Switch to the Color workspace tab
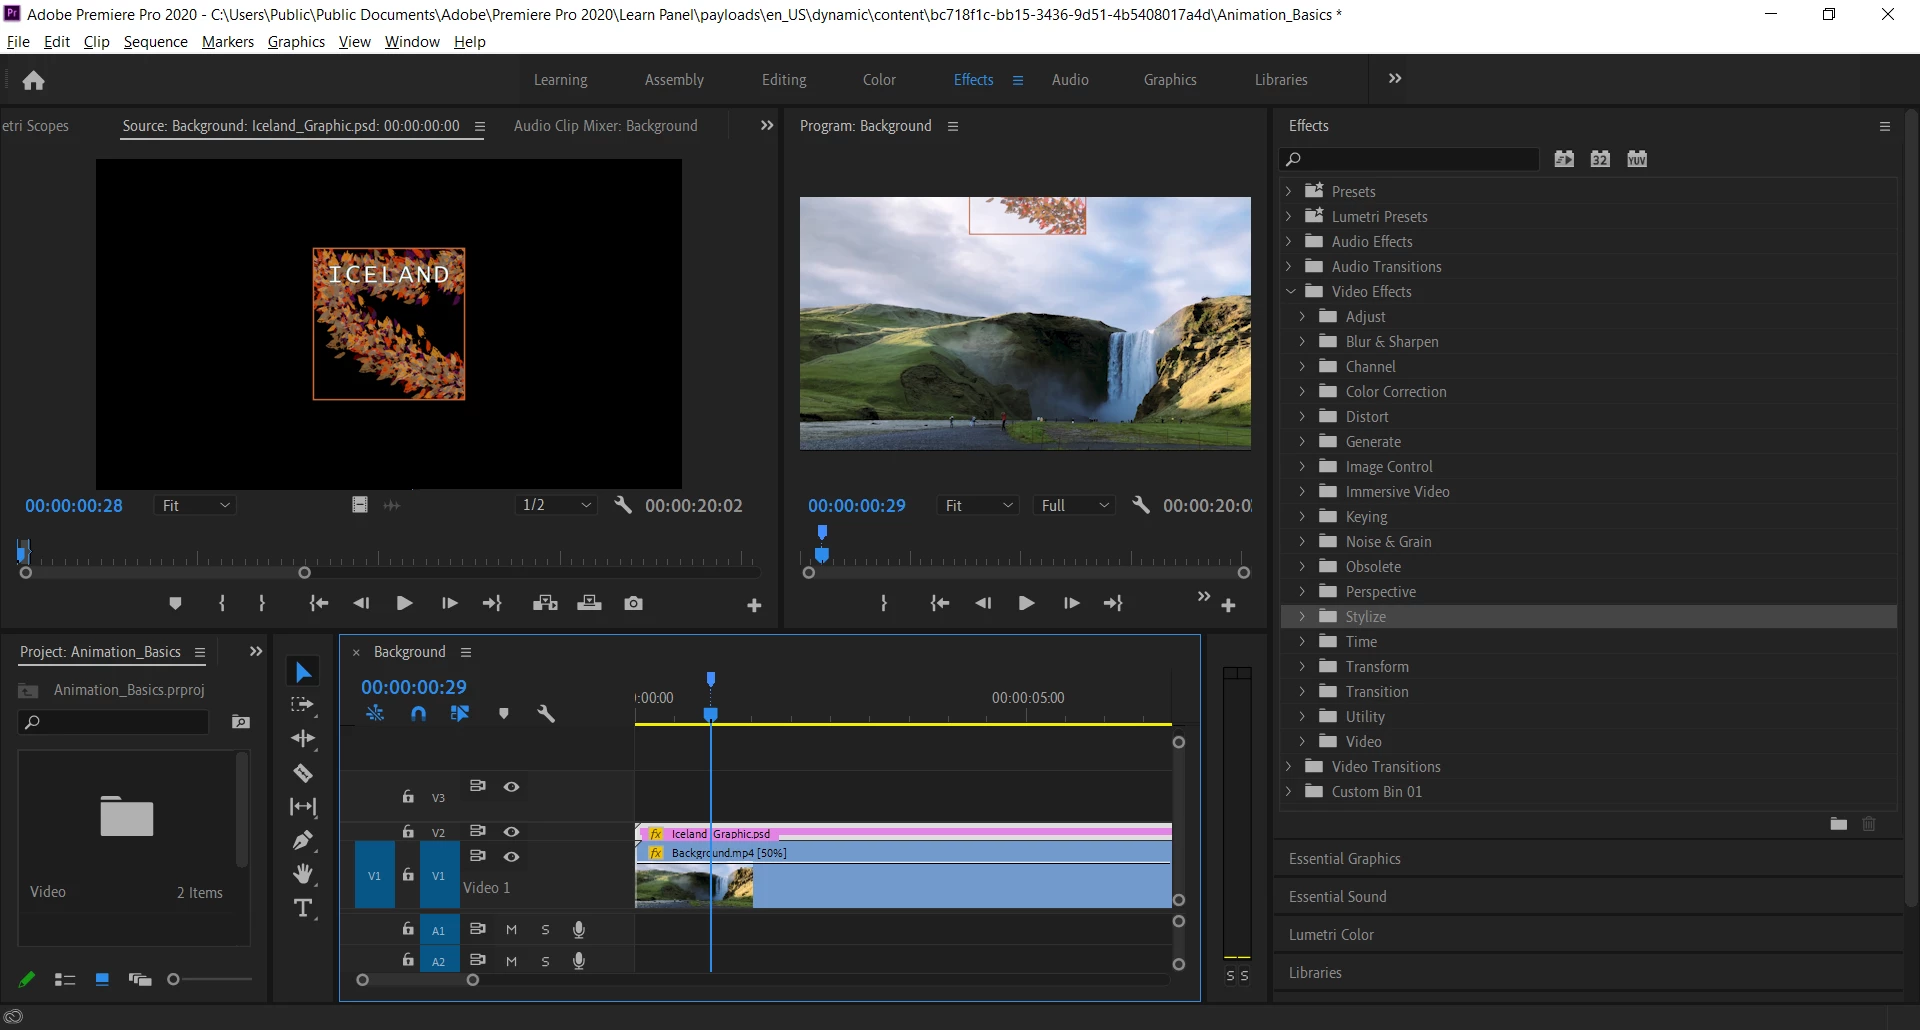This screenshot has height=1030, width=1920. 879,80
